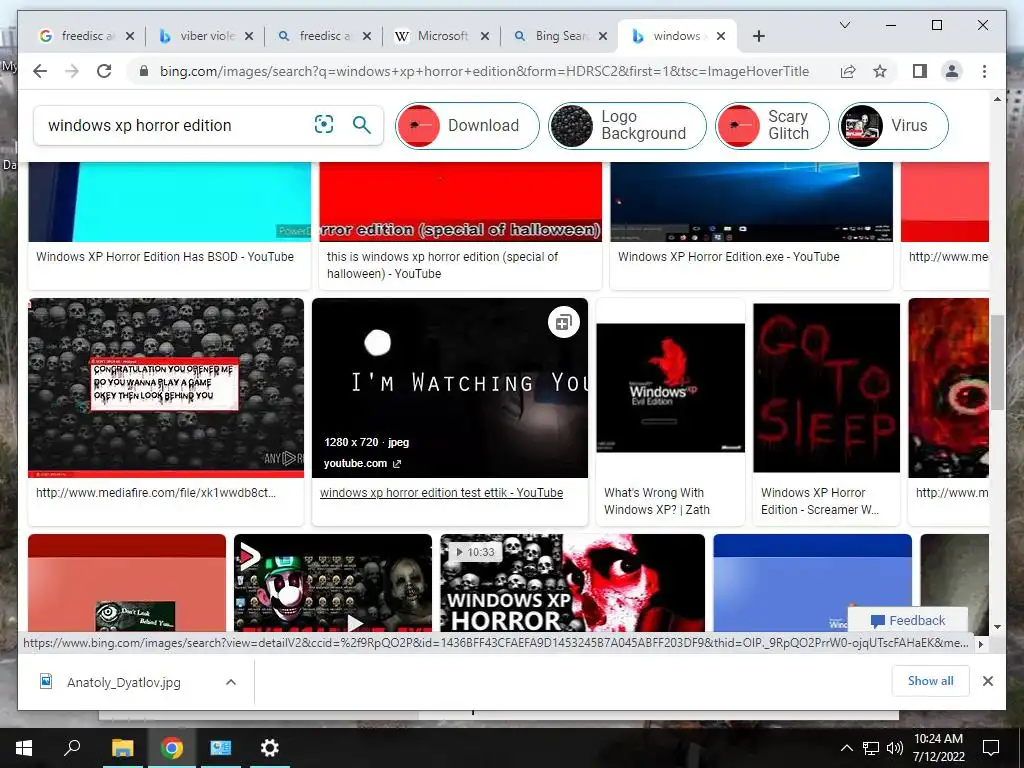Image resolution: width=1024 pixels, height=768 pixels.
Task: Save the I'm Watching You image to collection
Action: point(564,322)
